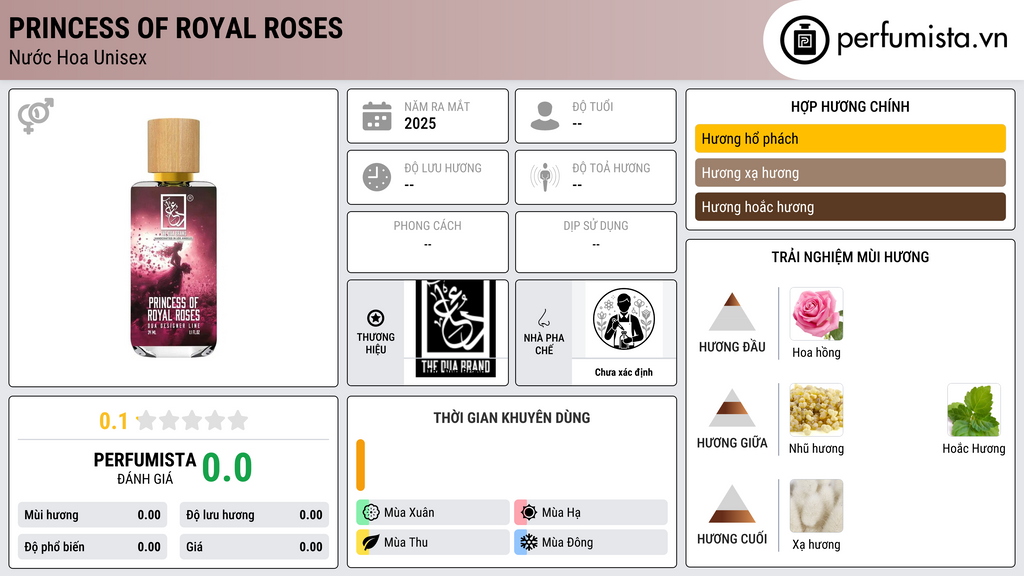Click the five-star rating row

point(193,420)
